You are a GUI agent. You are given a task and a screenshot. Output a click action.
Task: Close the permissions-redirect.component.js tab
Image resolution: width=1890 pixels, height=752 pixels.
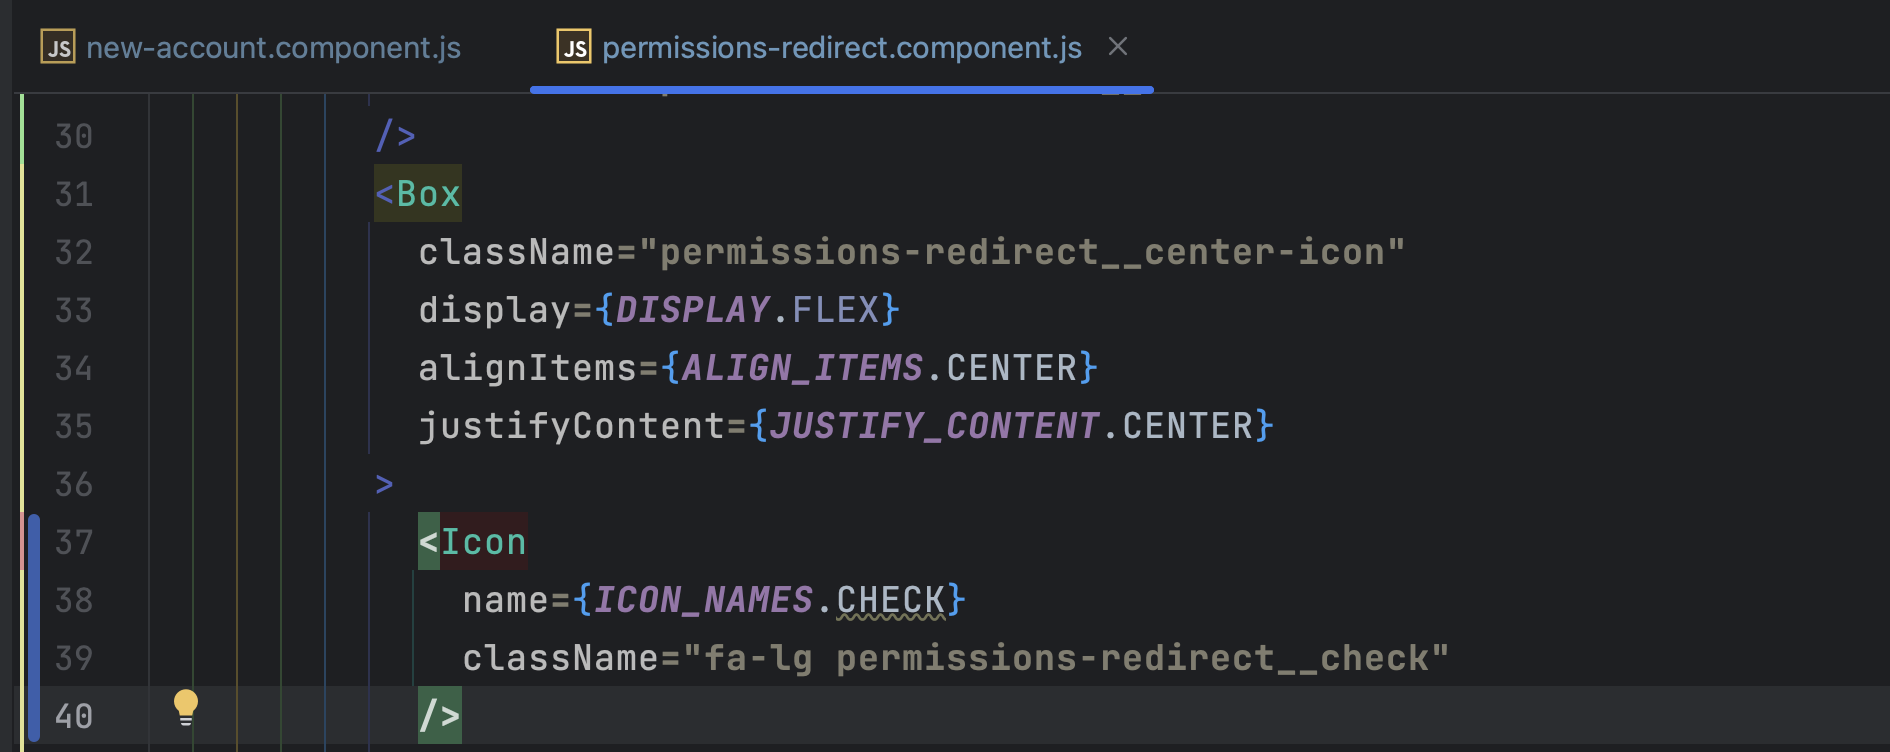1117,46
